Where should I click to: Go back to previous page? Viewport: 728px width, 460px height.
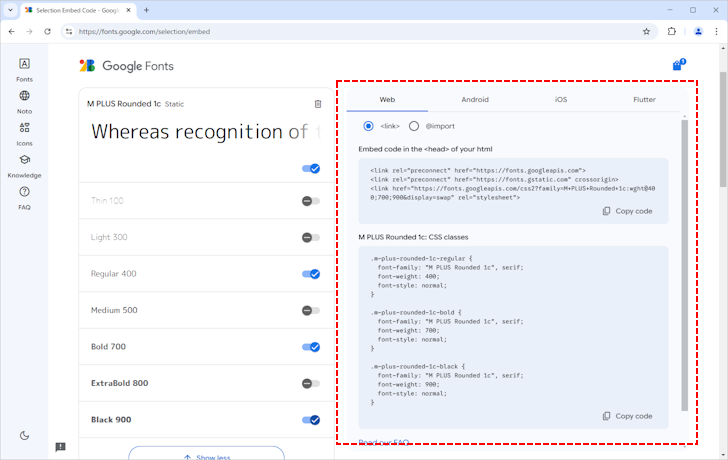click(x=12, y=32)
